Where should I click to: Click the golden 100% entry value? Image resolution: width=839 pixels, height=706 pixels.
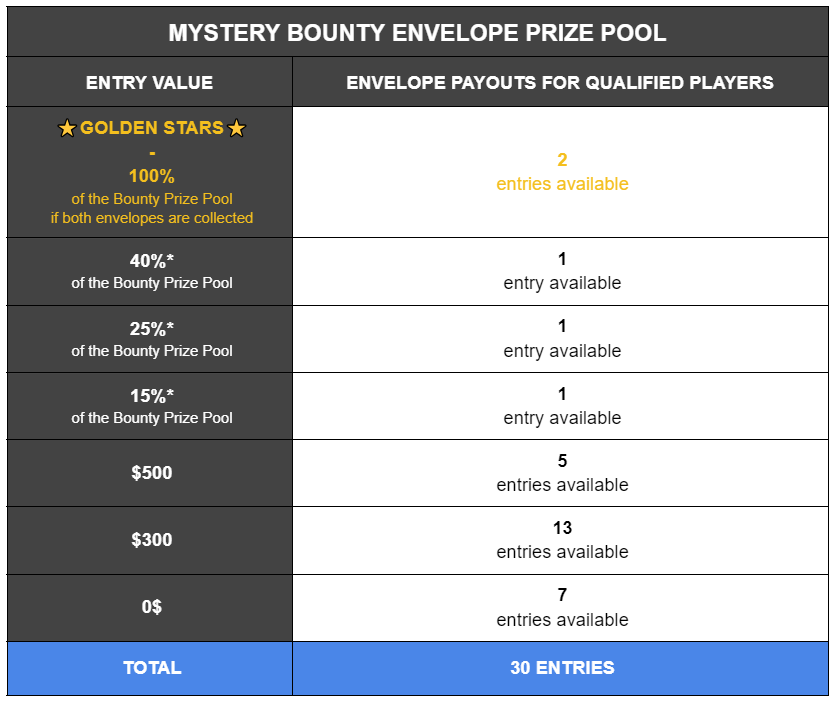tap(152, 176)
